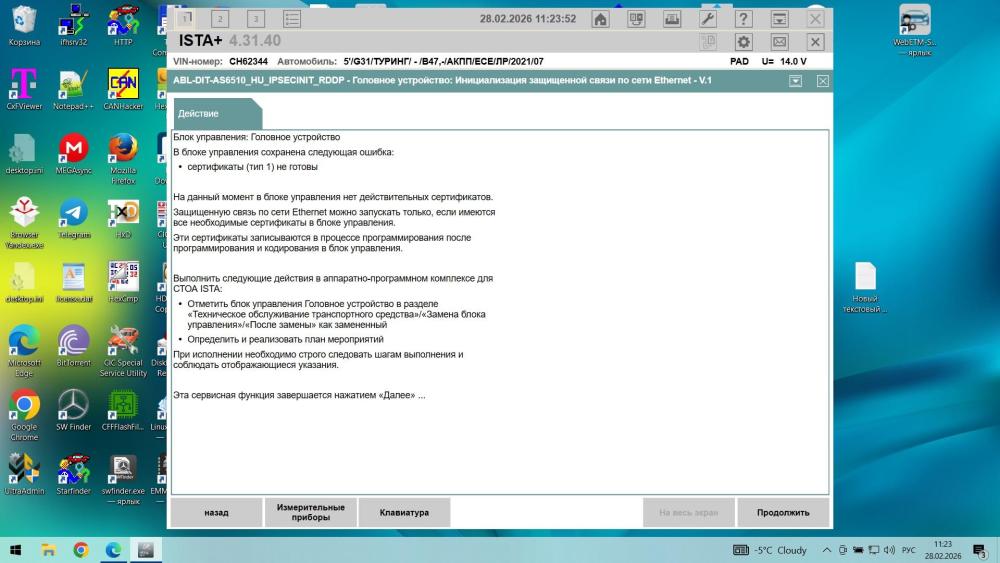Open Starfinder desktop shortcut

click(73, 475)
